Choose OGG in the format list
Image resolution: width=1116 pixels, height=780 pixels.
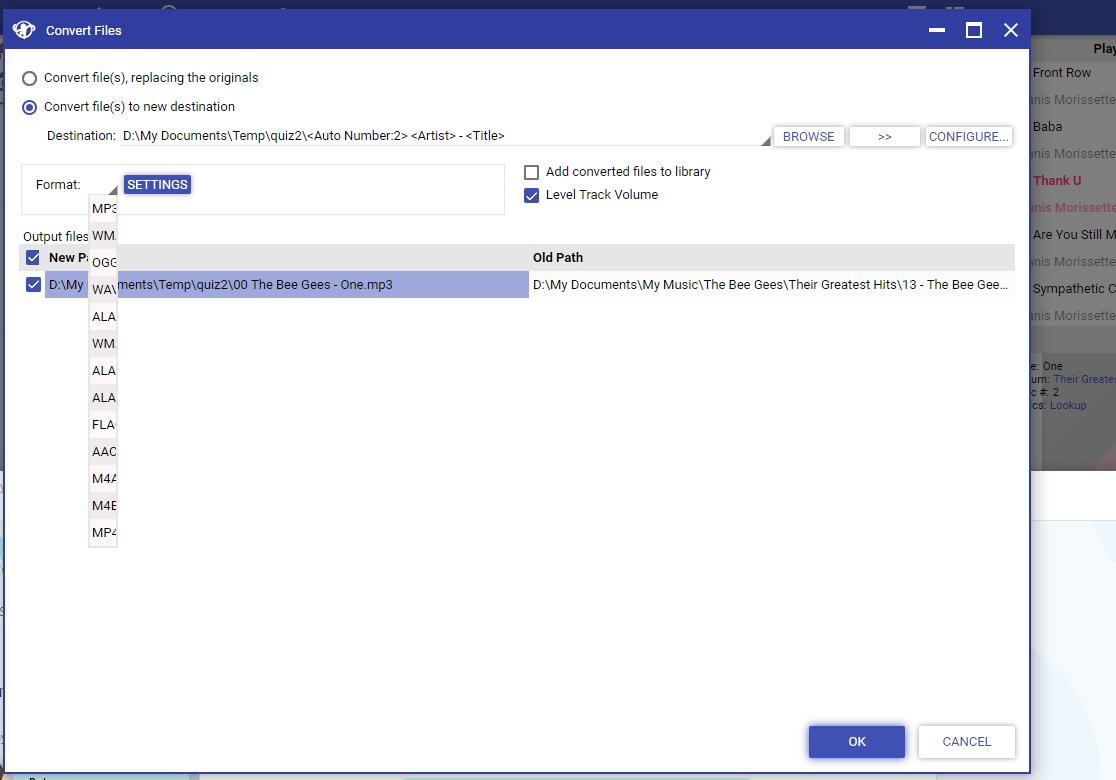click(104, 263)
